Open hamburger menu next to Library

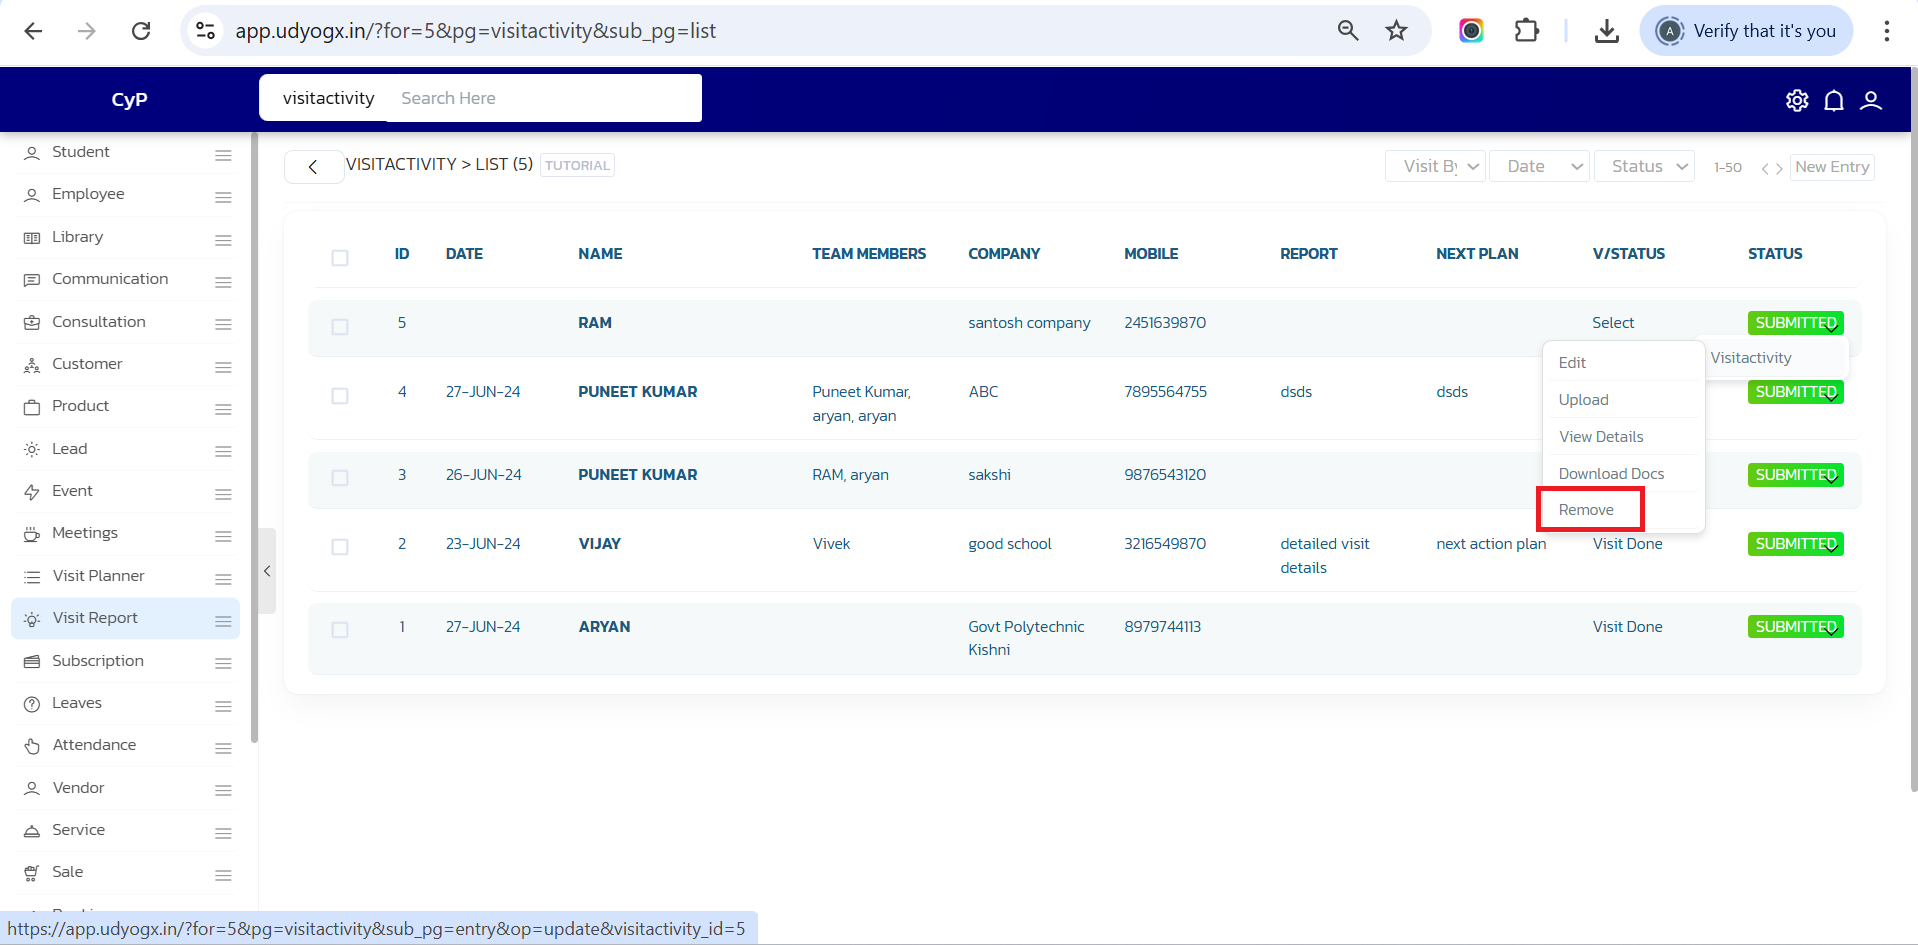223,240
